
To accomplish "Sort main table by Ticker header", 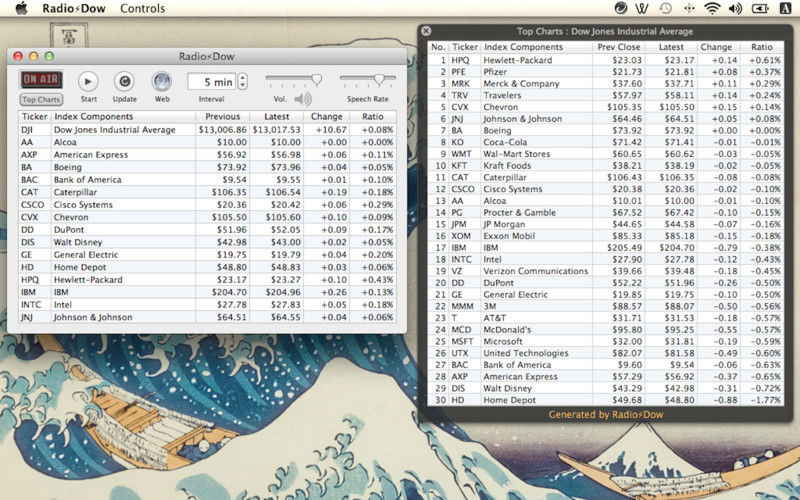I will 35,116.
